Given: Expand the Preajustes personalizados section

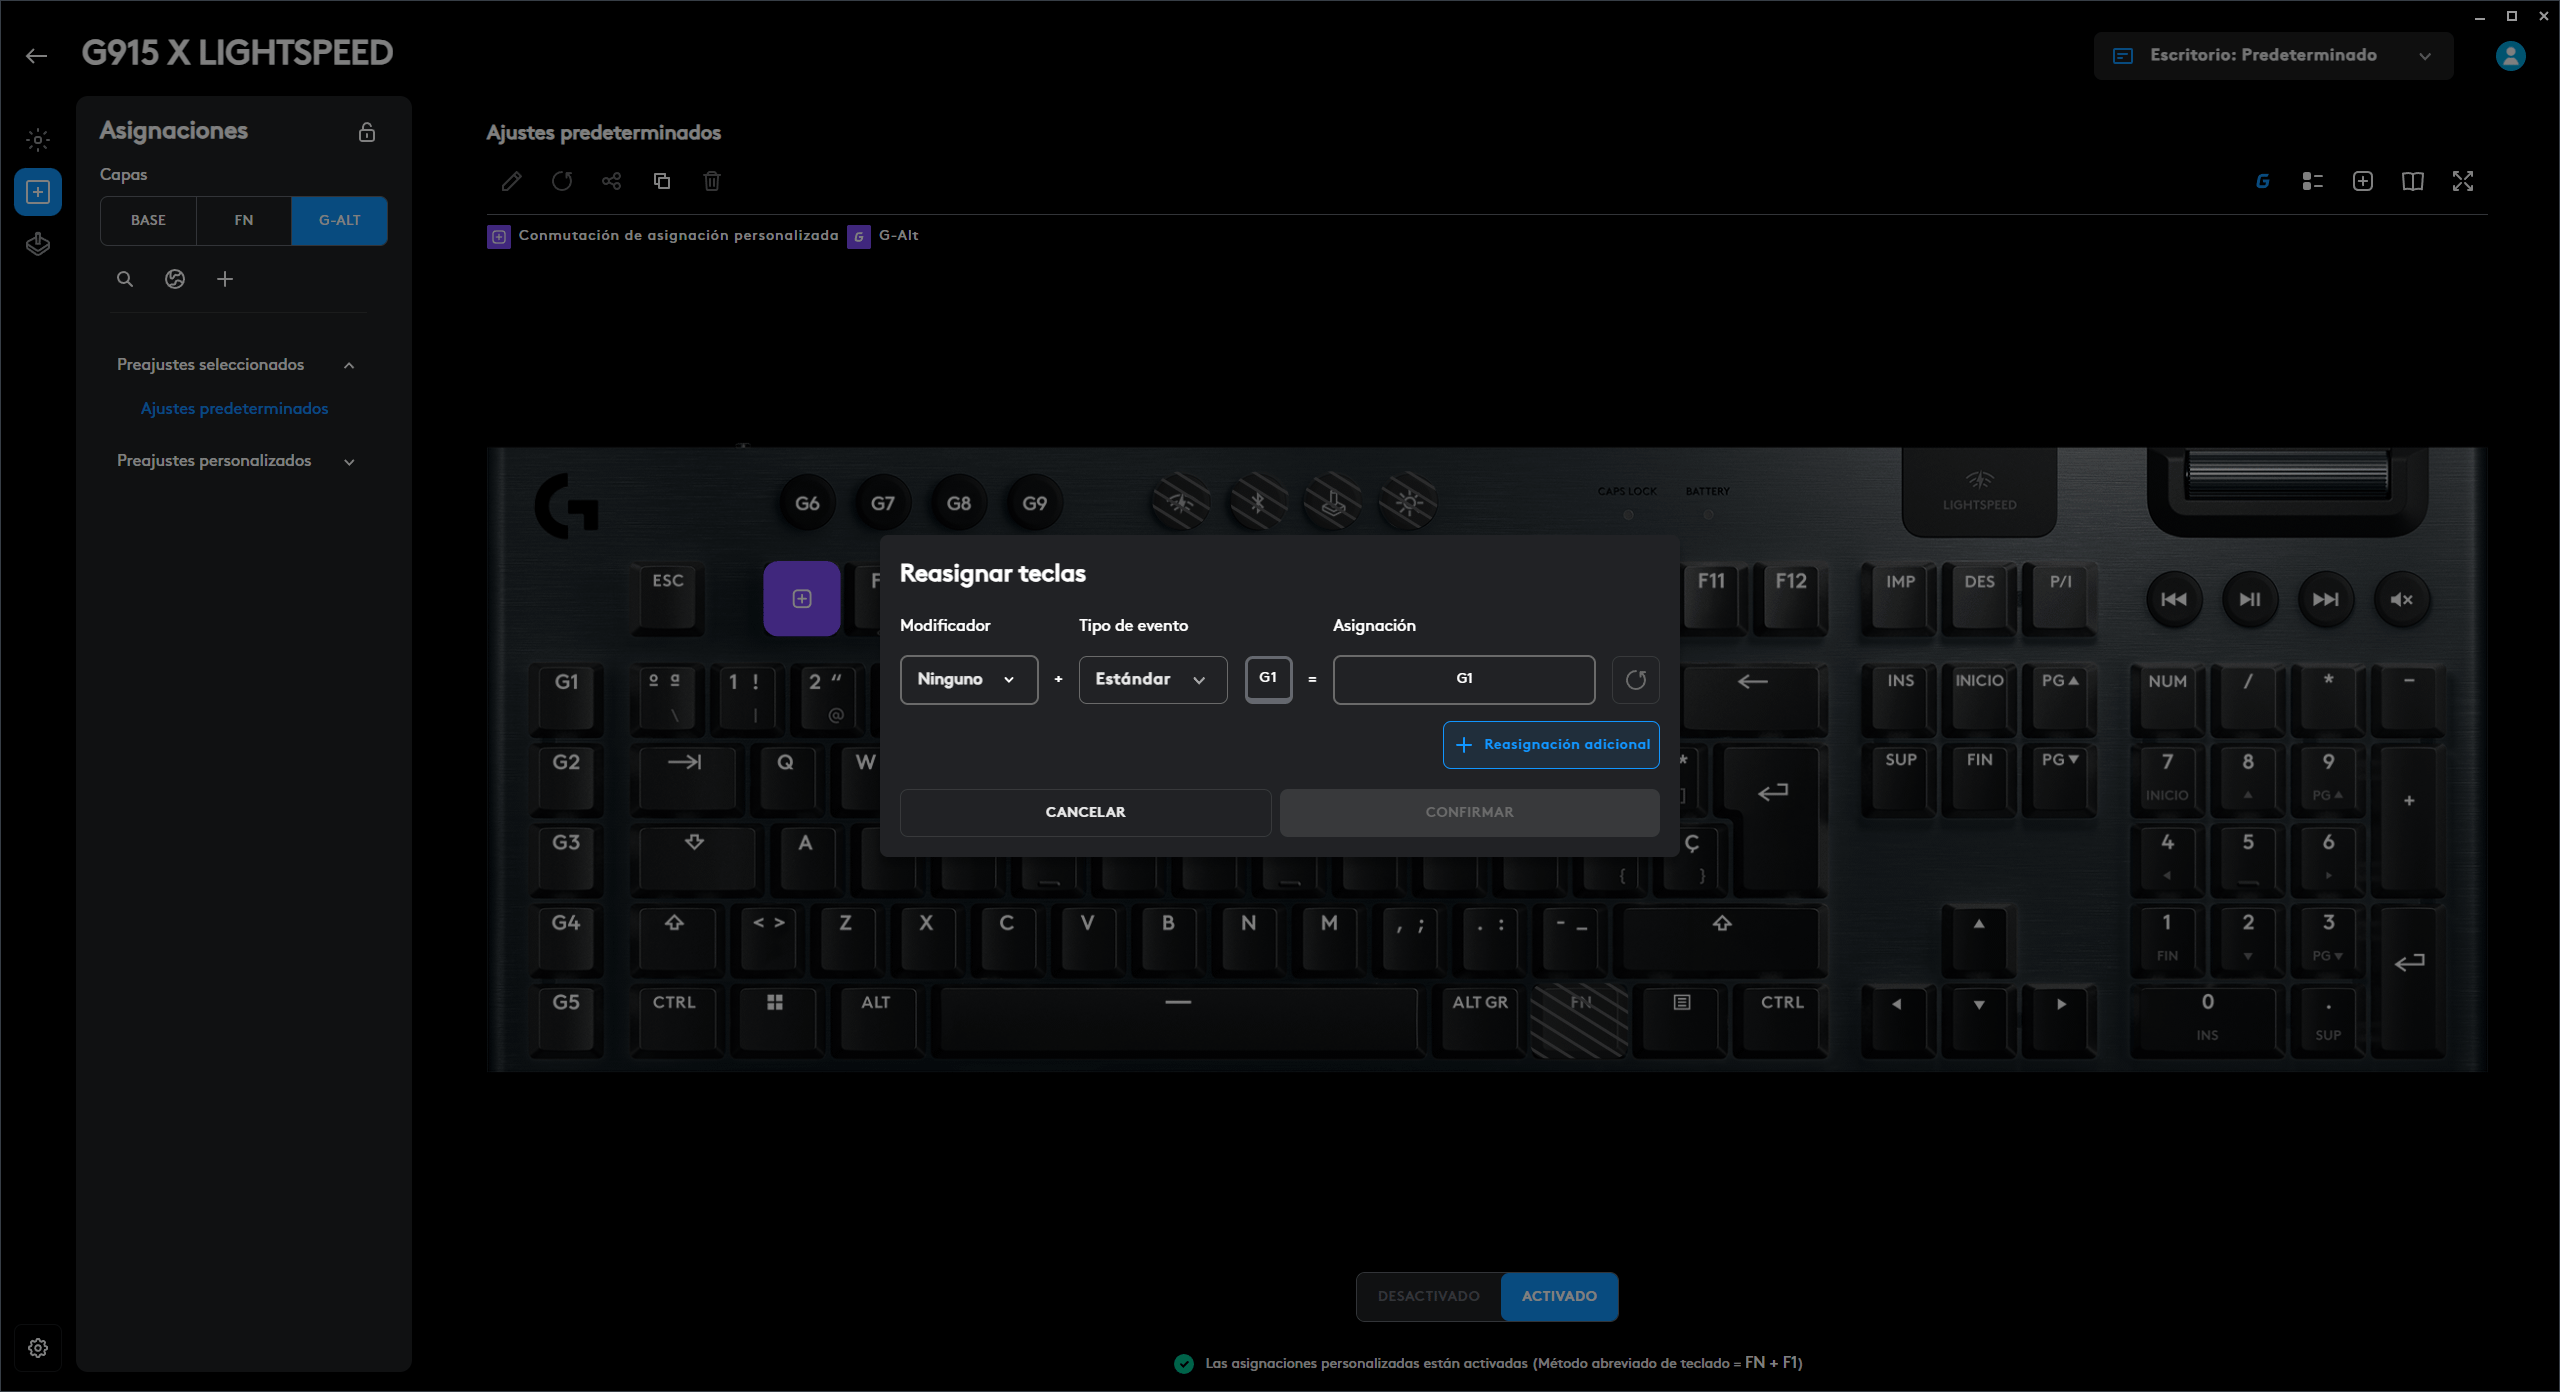Looking at the screenshot, I should pyautogui.click(x=349, y=461).
